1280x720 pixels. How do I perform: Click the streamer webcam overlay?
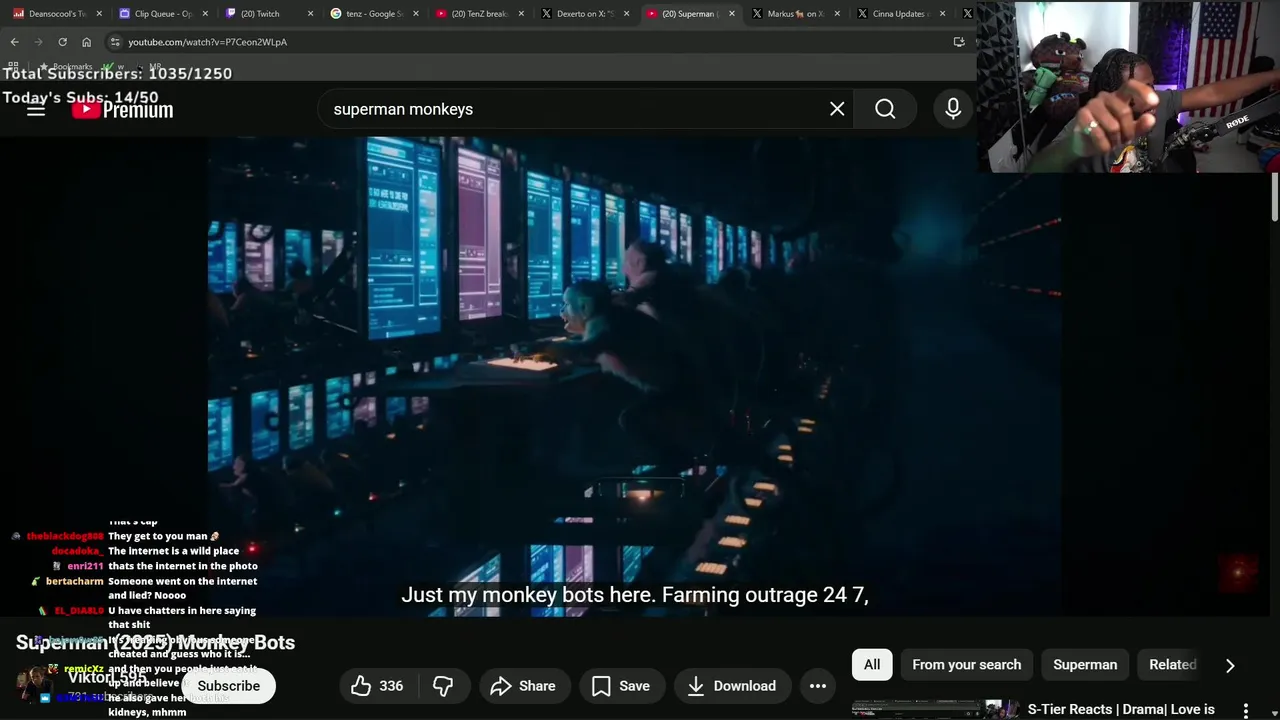tap(1128, 87)
